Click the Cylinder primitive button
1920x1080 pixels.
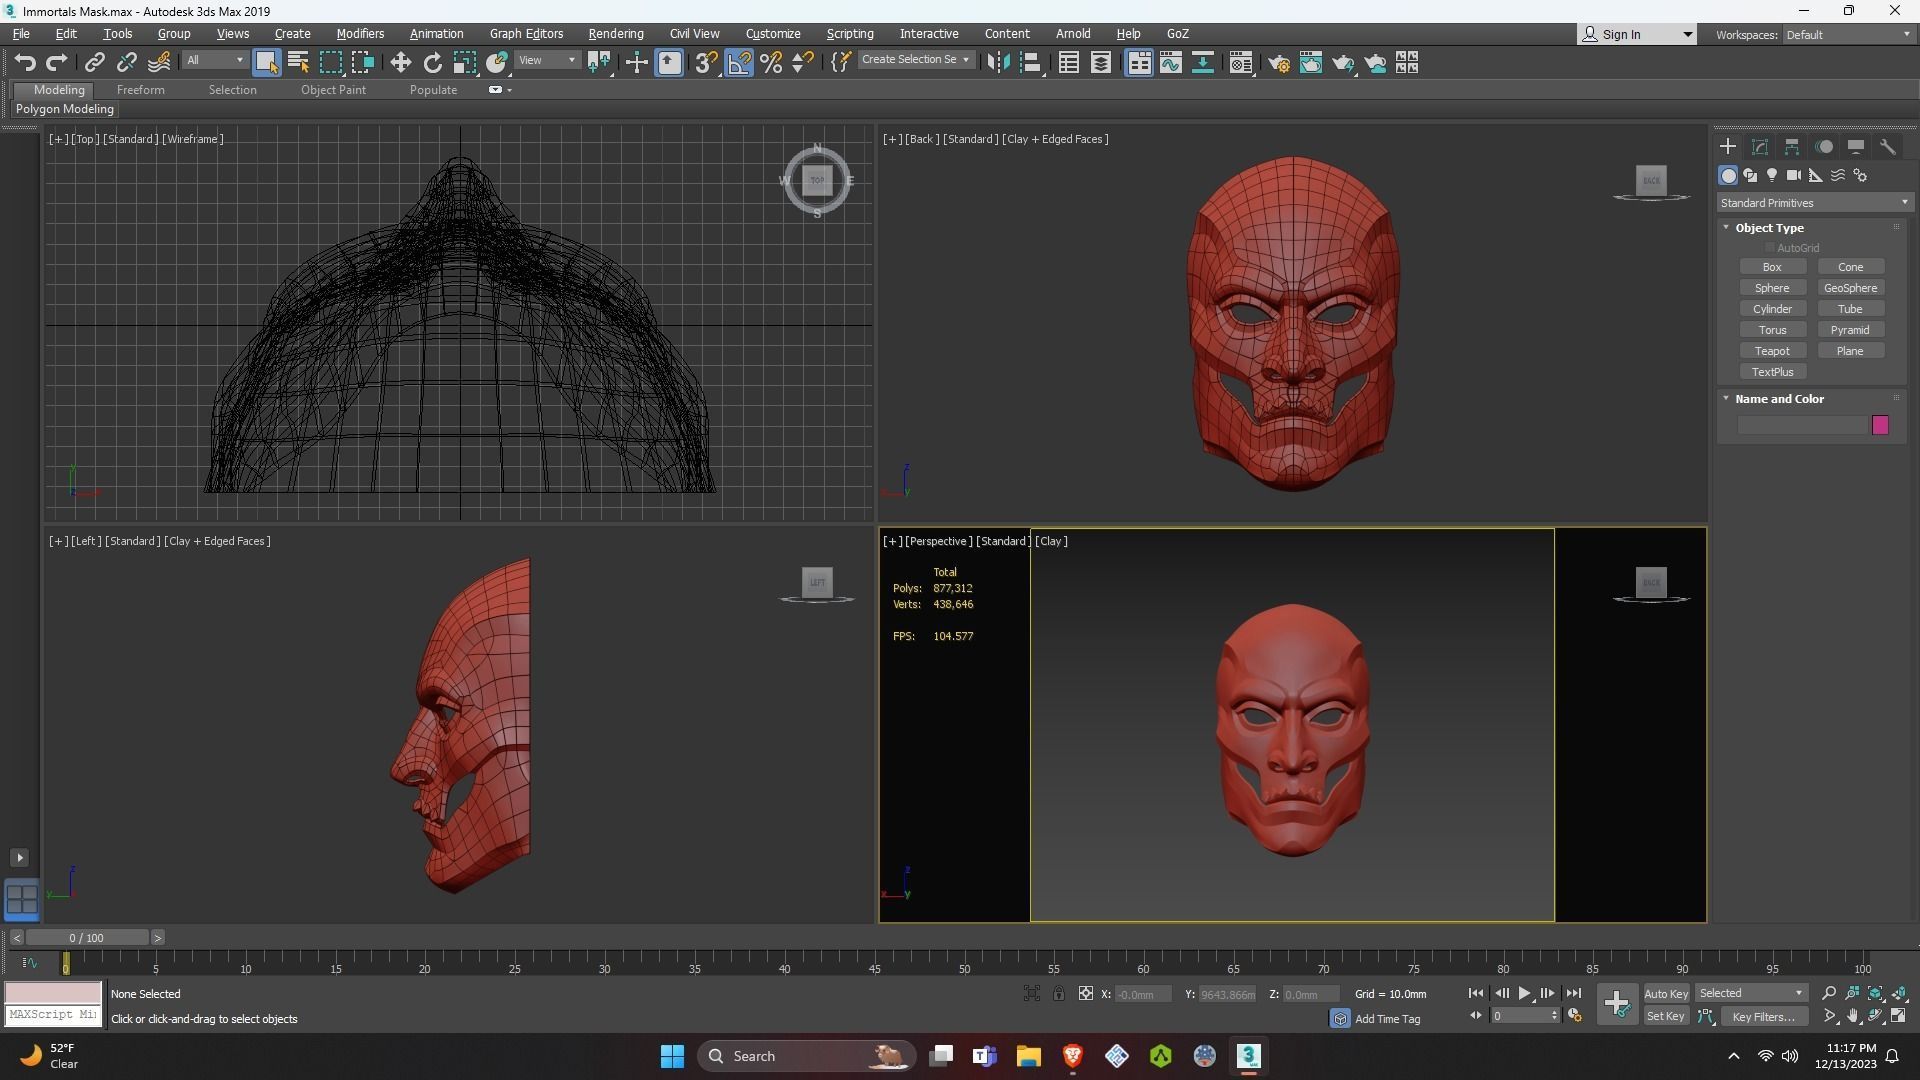coord(1772,309)
